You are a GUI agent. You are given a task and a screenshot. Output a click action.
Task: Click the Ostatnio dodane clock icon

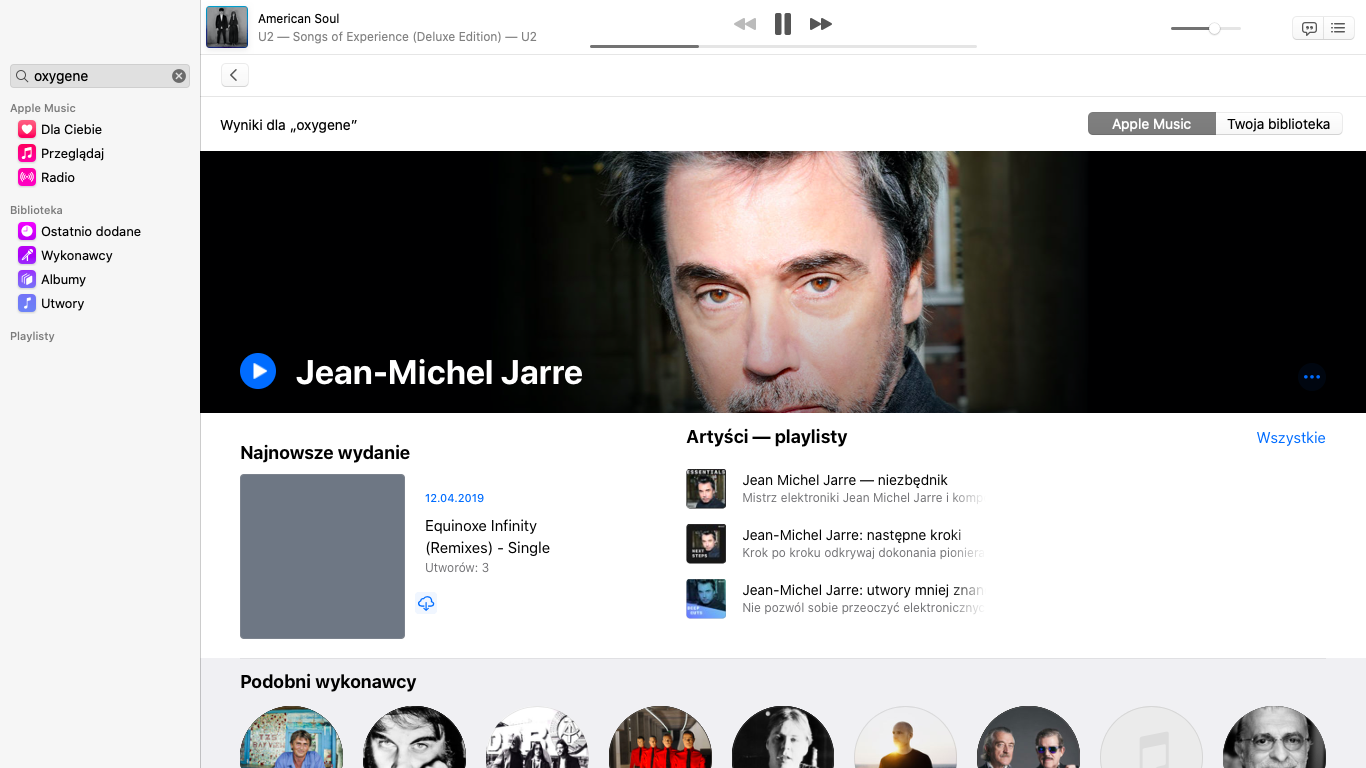pyautogui.click(x=27, y=231)
